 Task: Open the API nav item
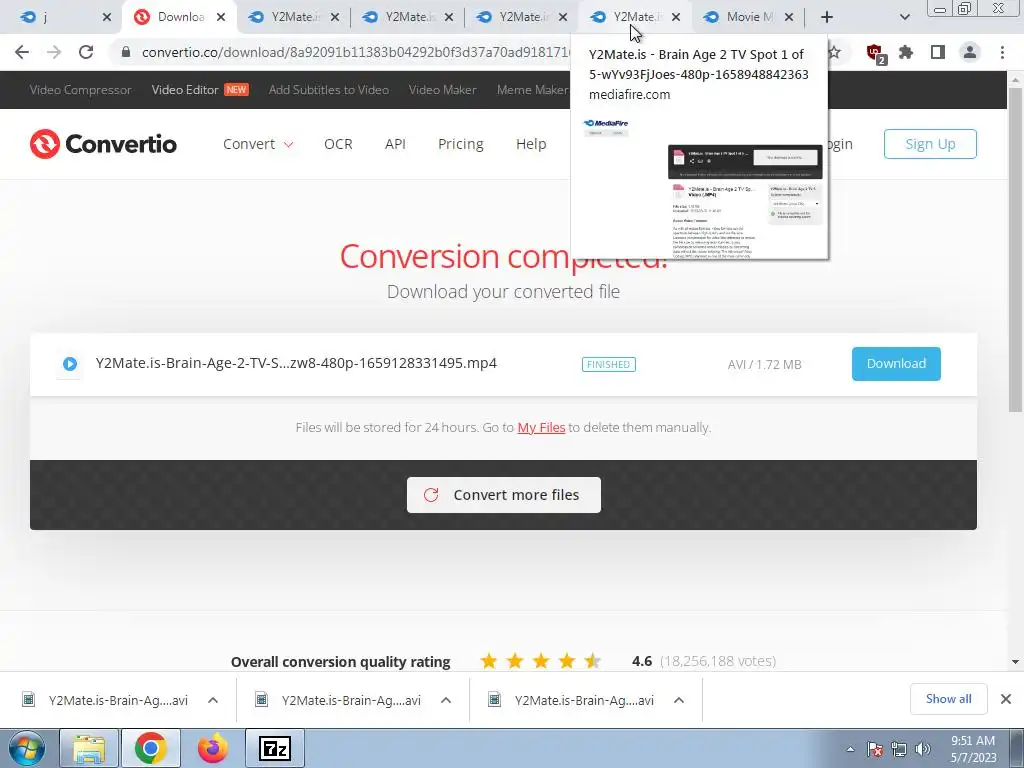[x=395, y=144]
